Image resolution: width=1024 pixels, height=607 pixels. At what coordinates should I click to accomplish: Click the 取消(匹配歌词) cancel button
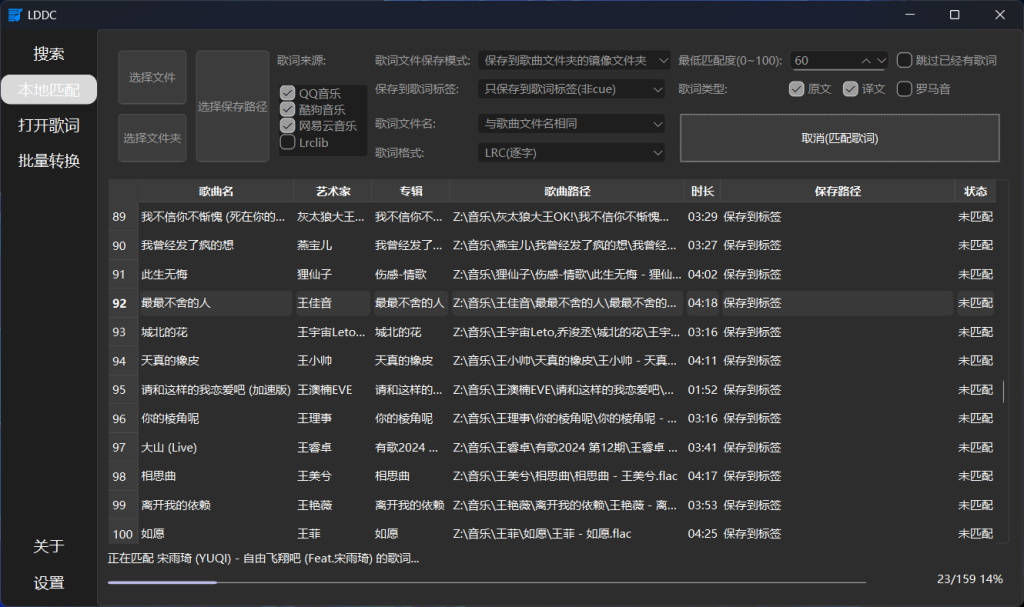(839, 137)
